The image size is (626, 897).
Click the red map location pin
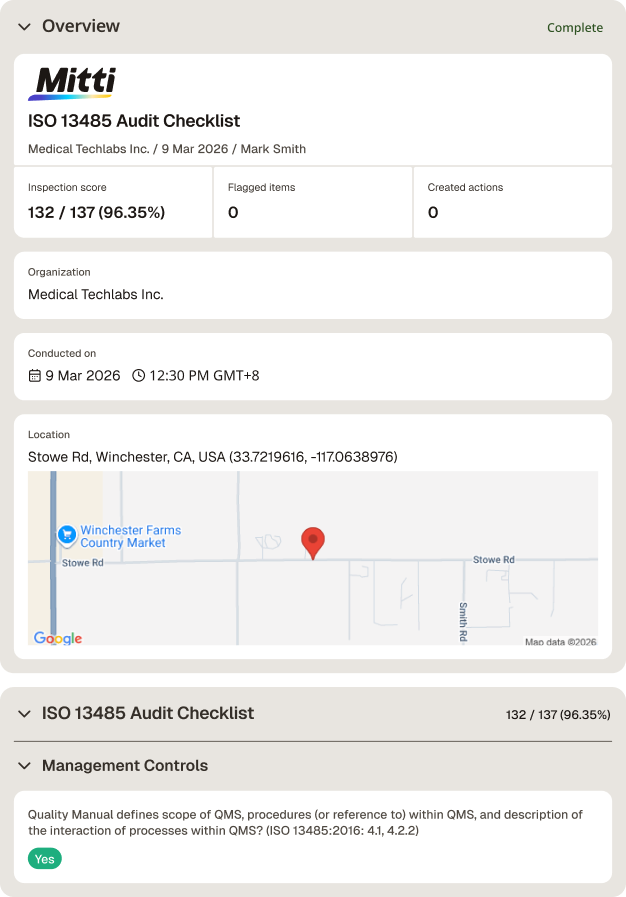pyautogui.click(x=313, y=543)
